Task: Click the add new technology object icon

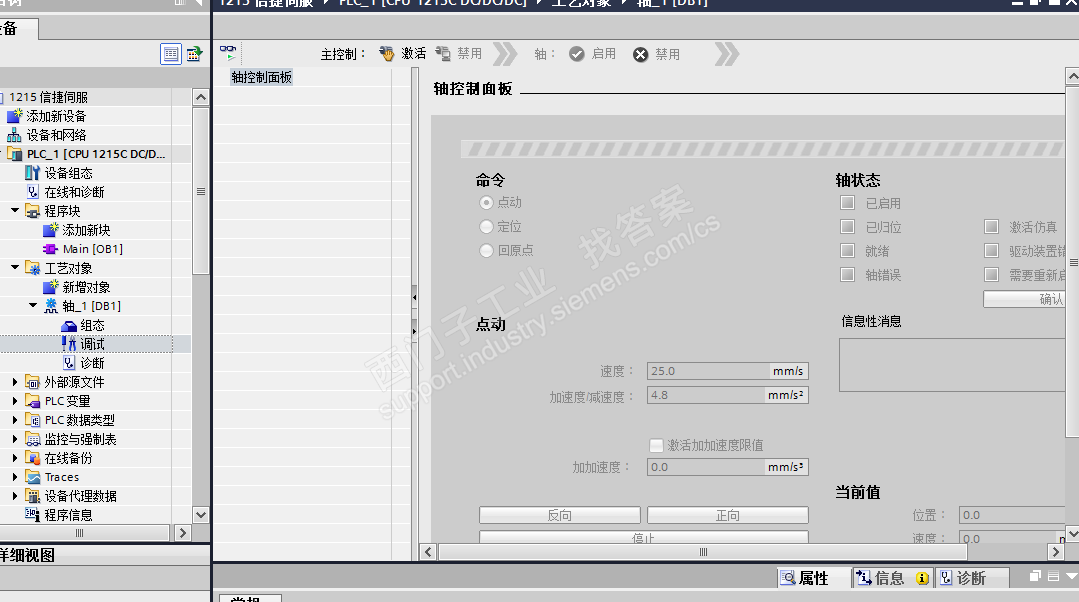Action: pos(50,287)
